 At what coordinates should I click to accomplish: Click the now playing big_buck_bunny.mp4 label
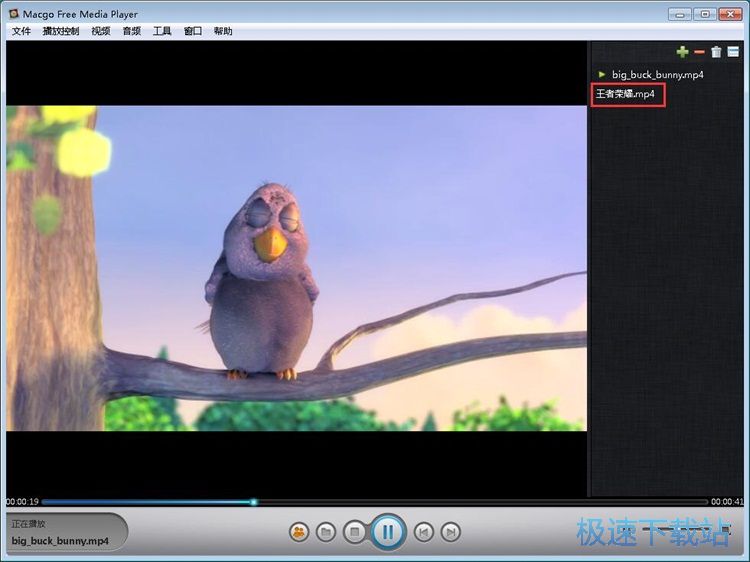pyautogui.click(x=60, y=541)
